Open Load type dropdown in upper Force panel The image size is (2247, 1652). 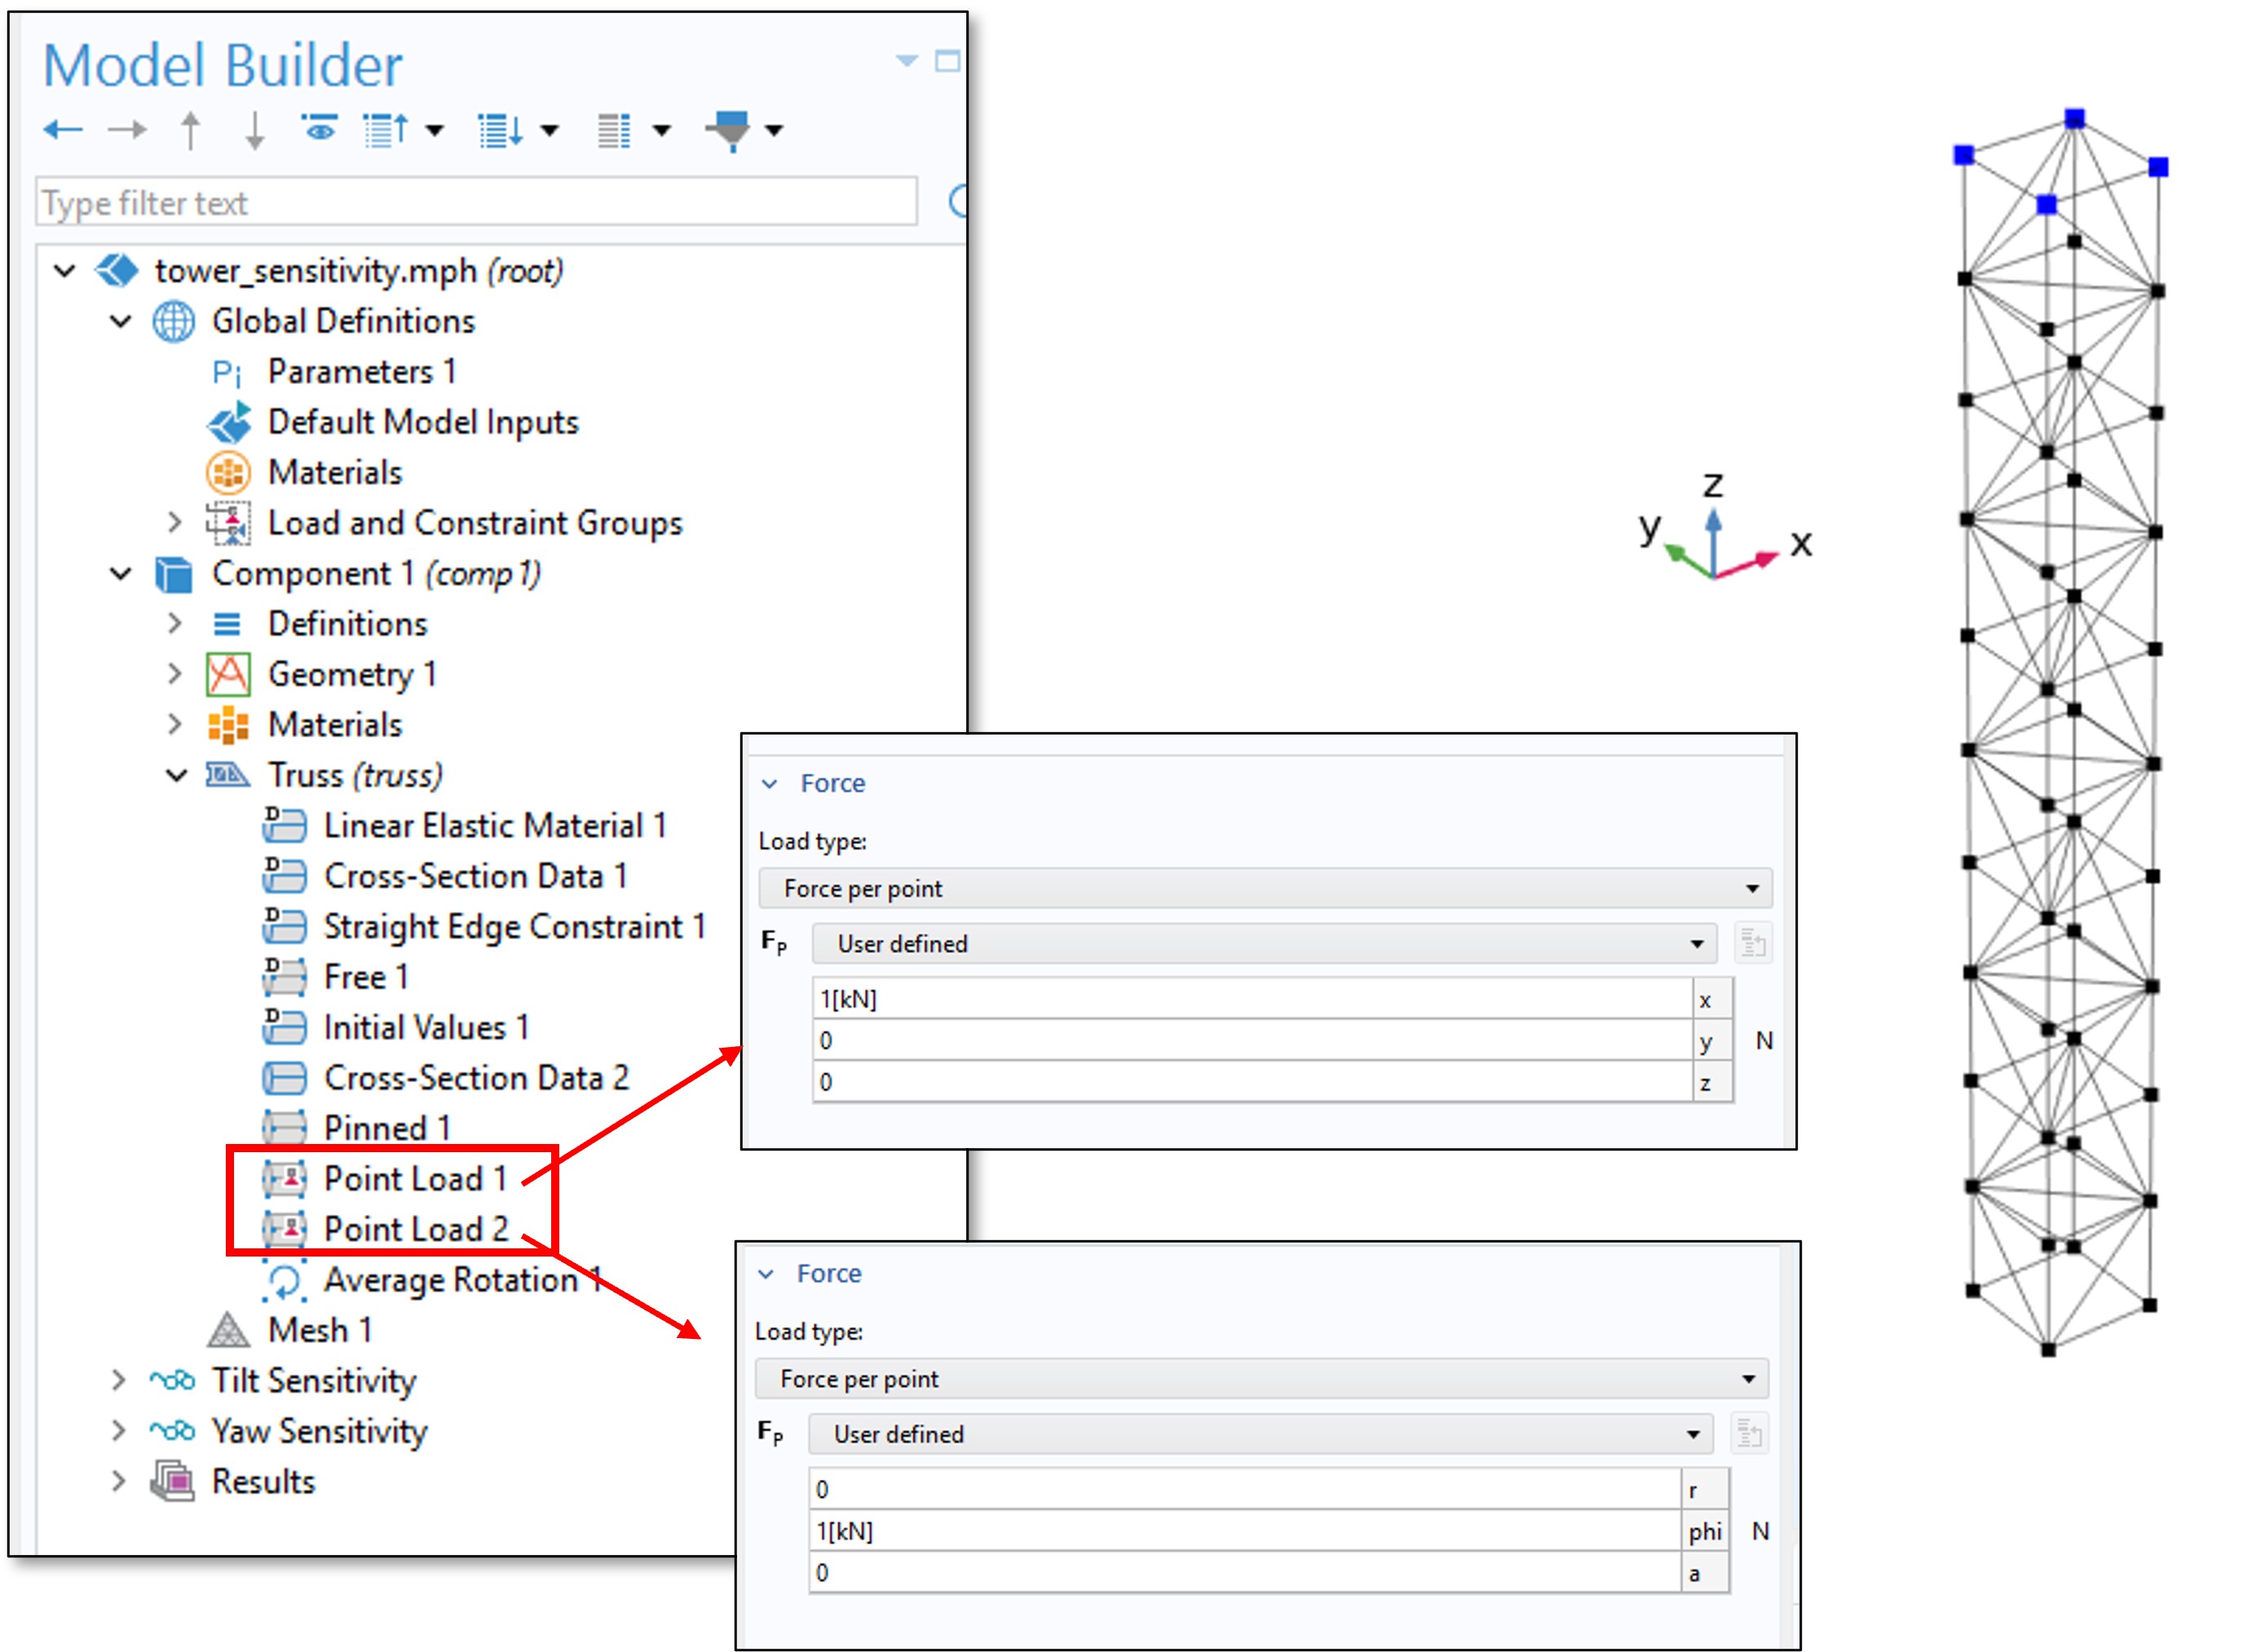1264,888
